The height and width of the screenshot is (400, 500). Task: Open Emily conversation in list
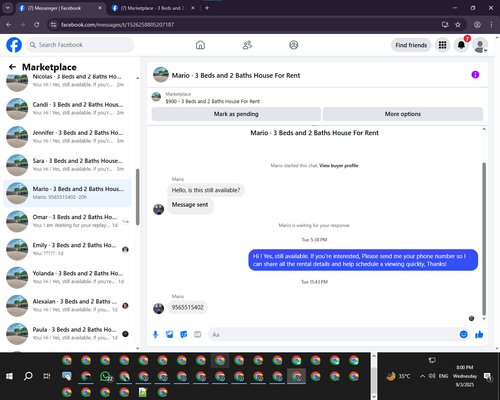[67, 249]
